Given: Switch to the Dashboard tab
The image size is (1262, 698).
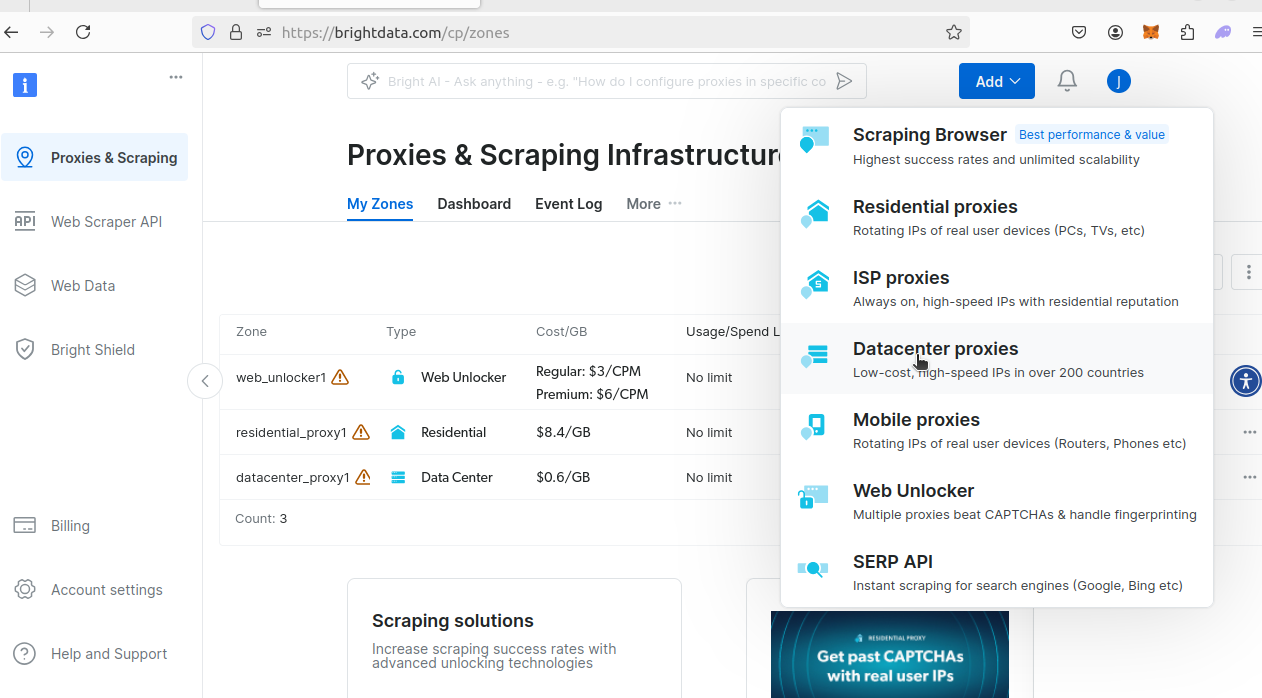Looking at the screenshot, I should click(474, 203).
